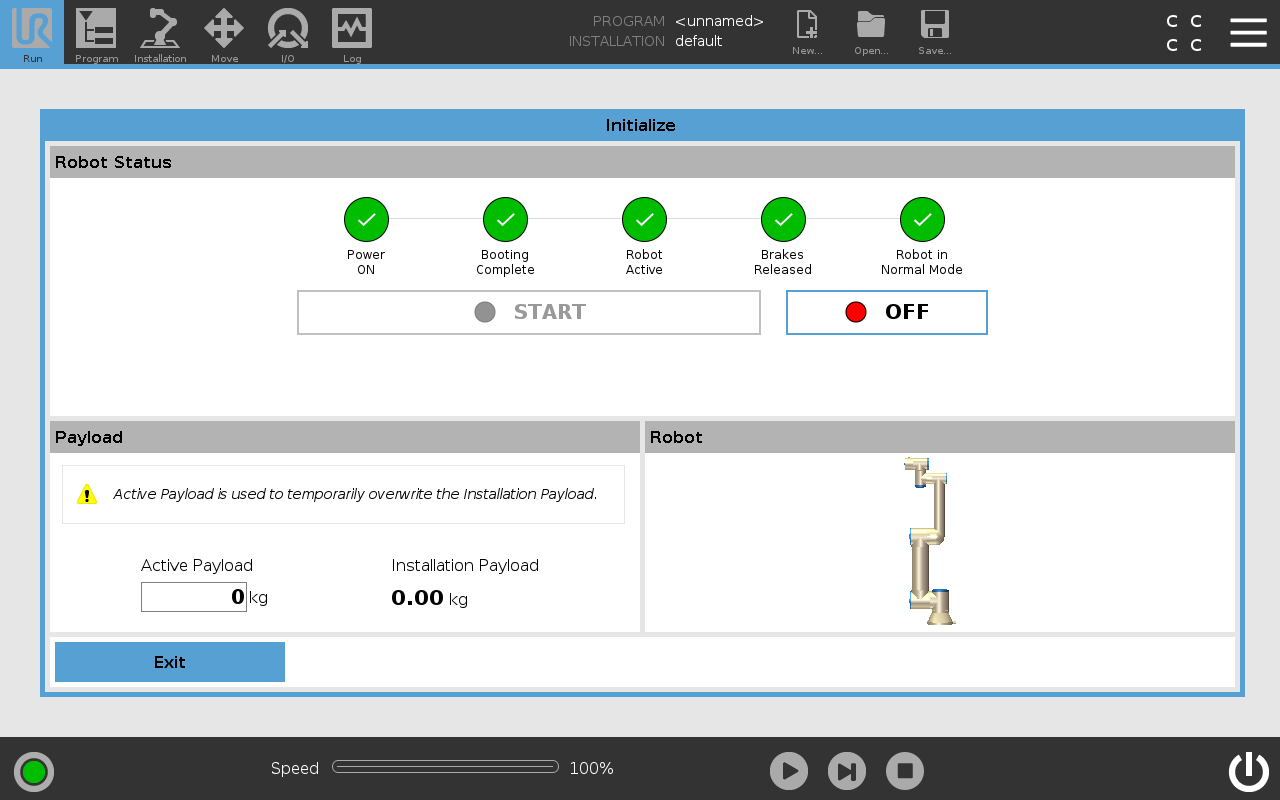Open the Installation tab
The width and height of the screenshot is (1280, 800).
pyautogui.click(x=160, y=32)
